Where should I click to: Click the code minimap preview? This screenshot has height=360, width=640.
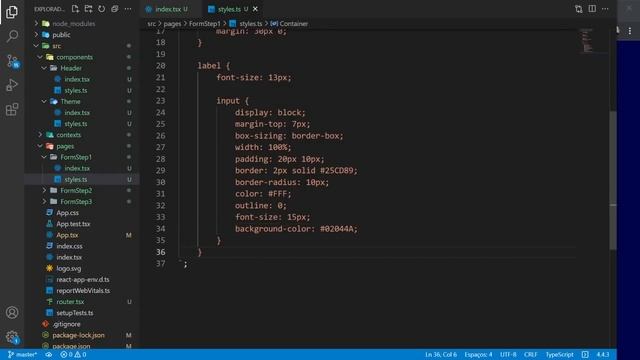point(587,40)
